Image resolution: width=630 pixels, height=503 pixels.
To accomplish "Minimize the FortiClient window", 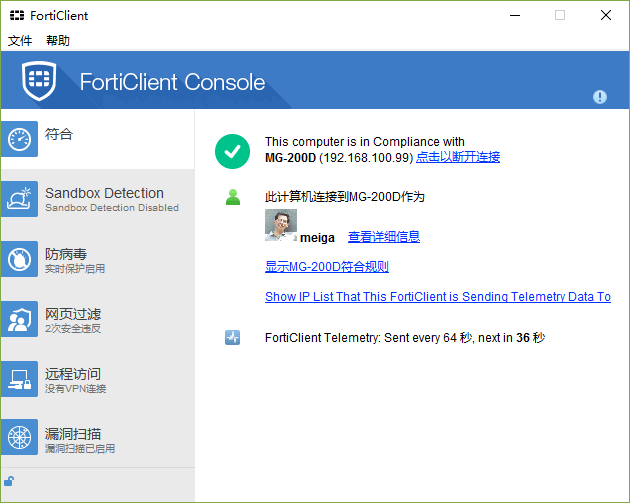I will coord(515,15).
